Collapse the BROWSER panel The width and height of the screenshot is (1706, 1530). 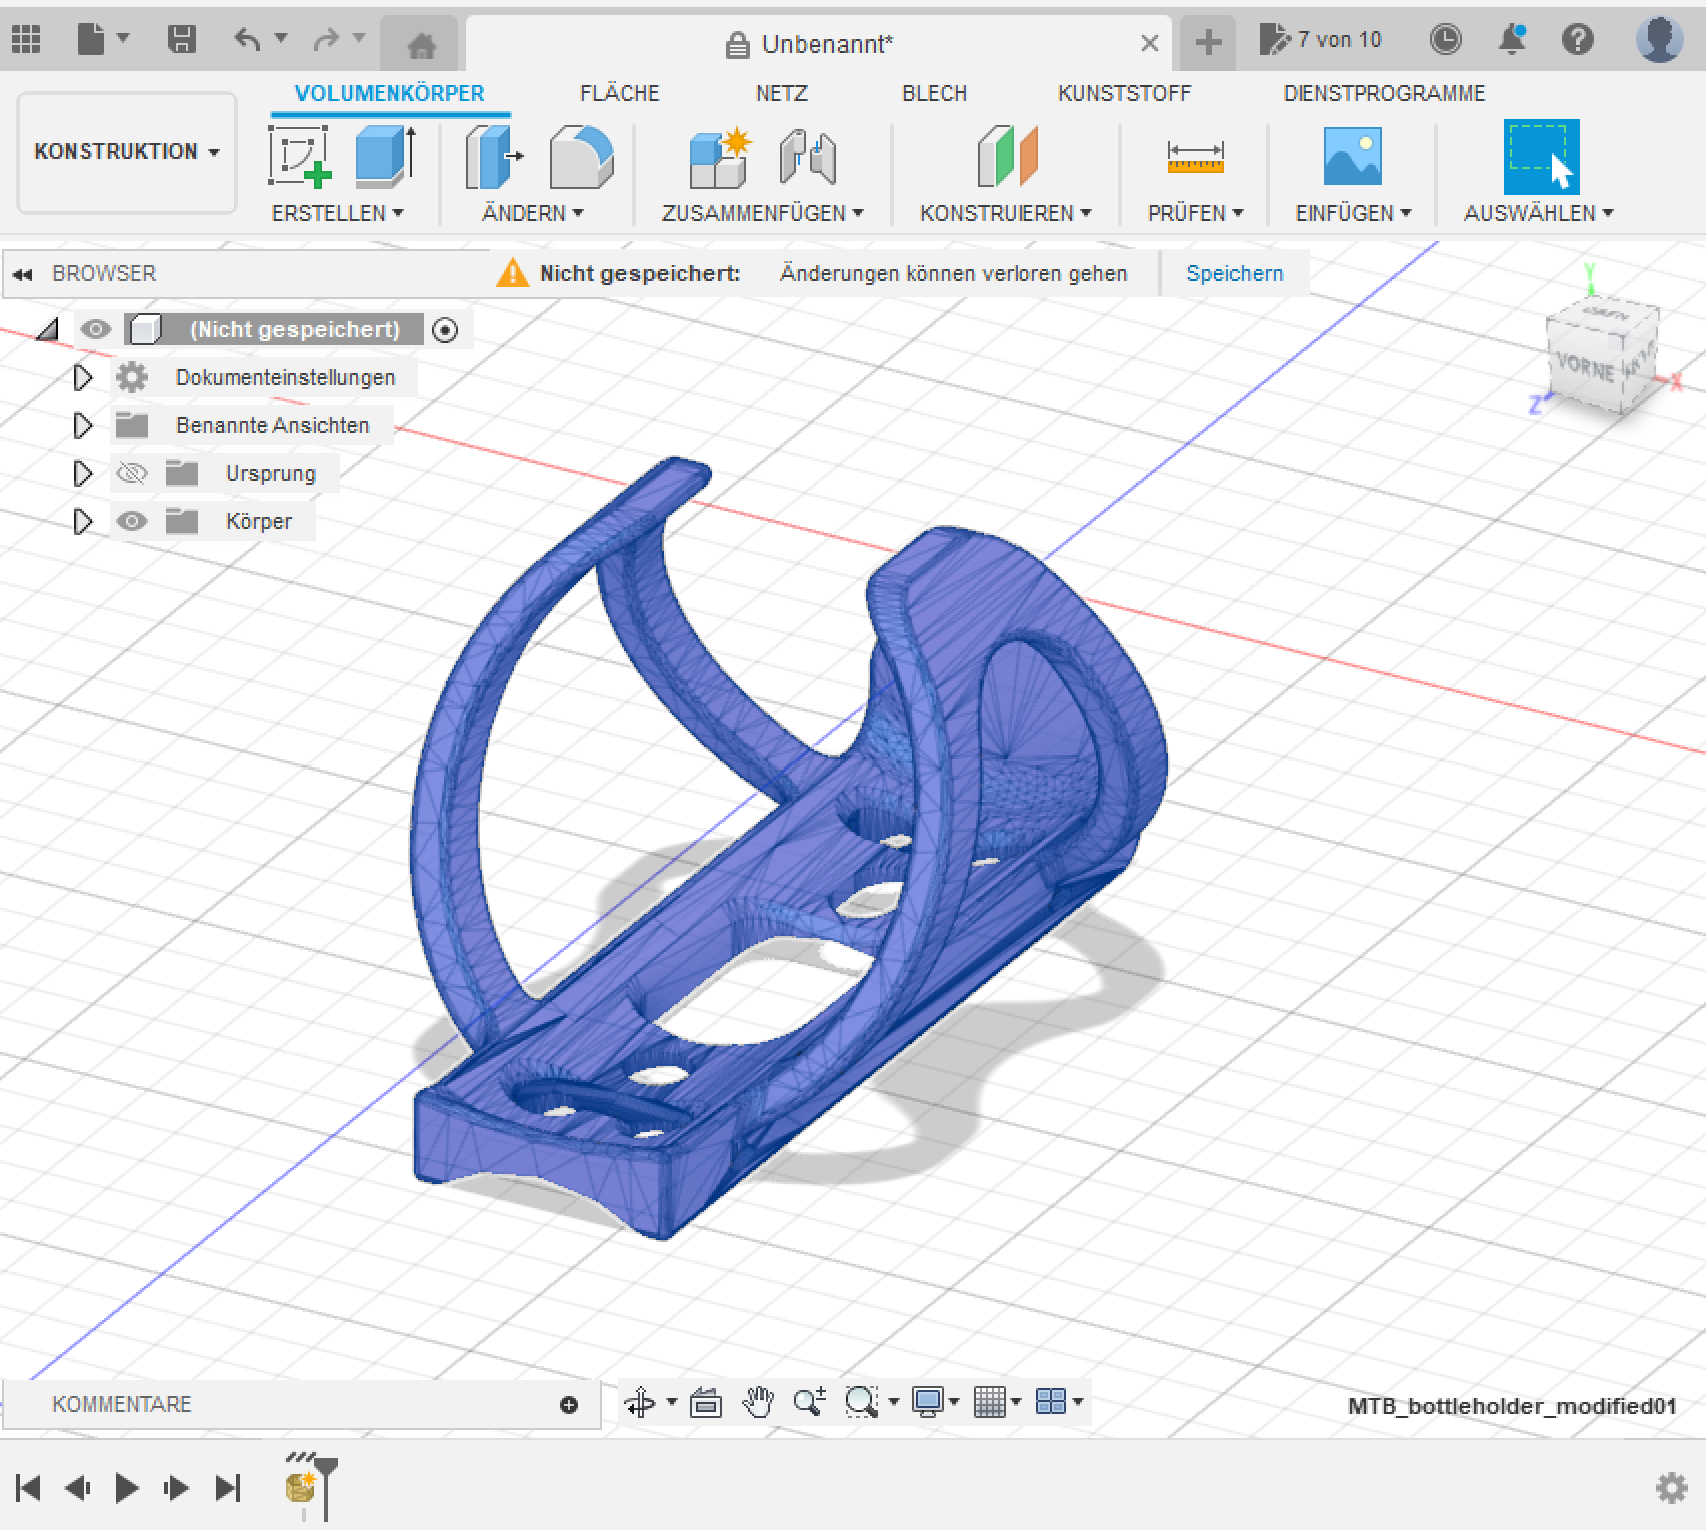(x=23, y=274)
